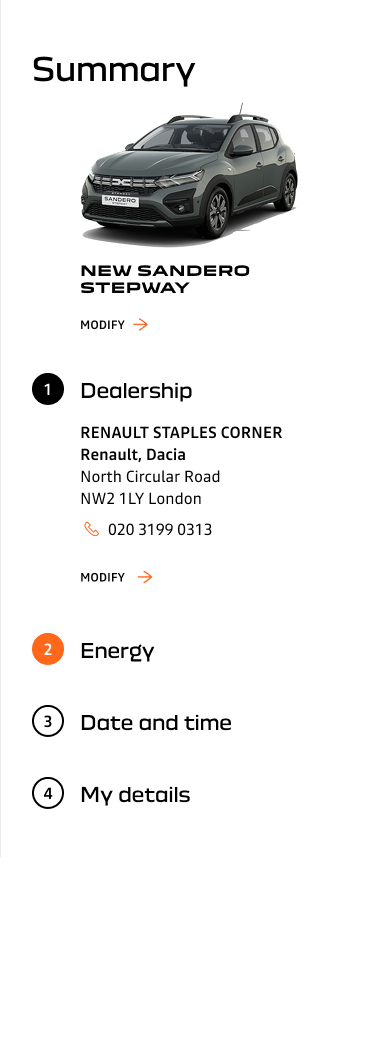The width and height of the screenshot is (390, 1059).
Task: Select the outlined step 4 circle
Action: (48, 793)
